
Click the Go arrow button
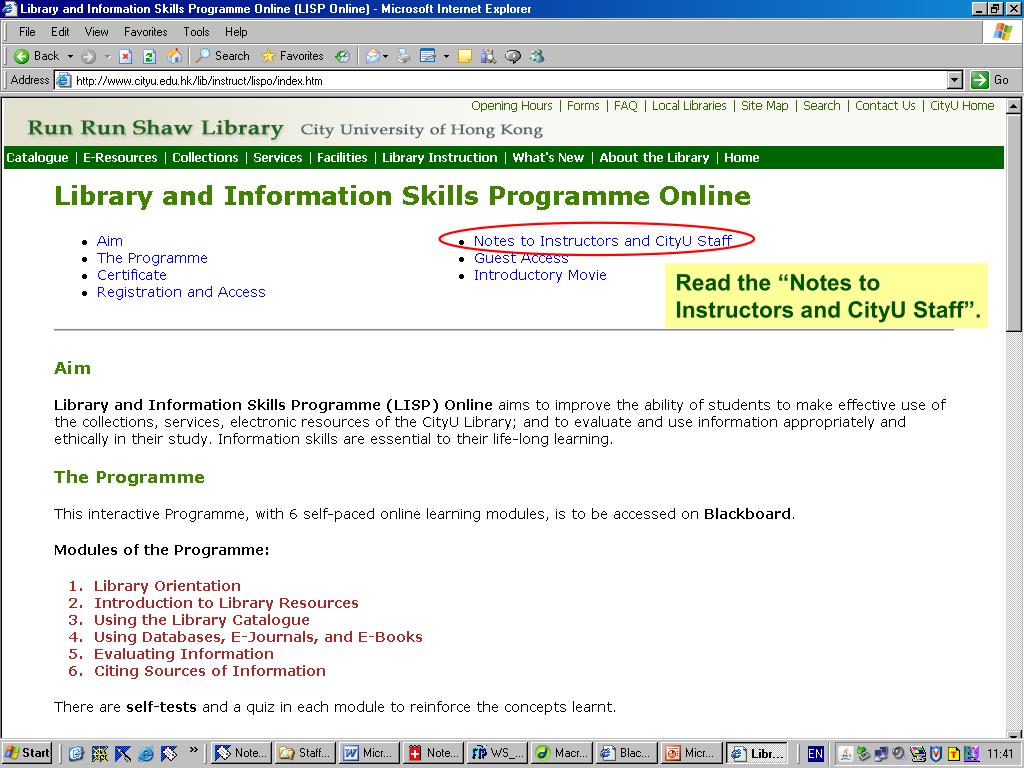tap(990, 80)
